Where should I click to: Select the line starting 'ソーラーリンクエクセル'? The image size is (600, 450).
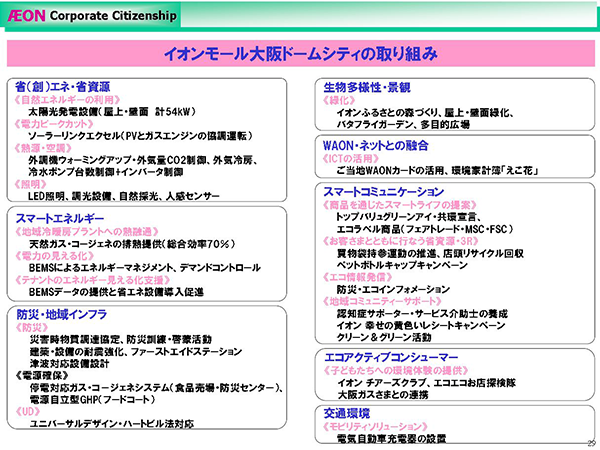(140, 136)
